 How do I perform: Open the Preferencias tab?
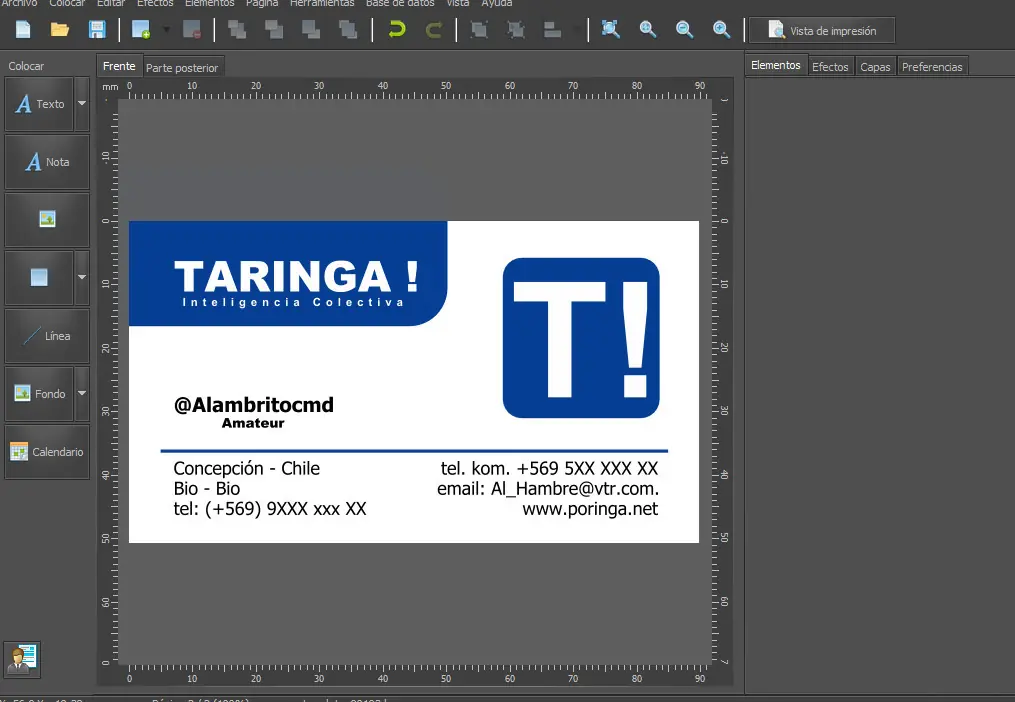tap(932, 67)
